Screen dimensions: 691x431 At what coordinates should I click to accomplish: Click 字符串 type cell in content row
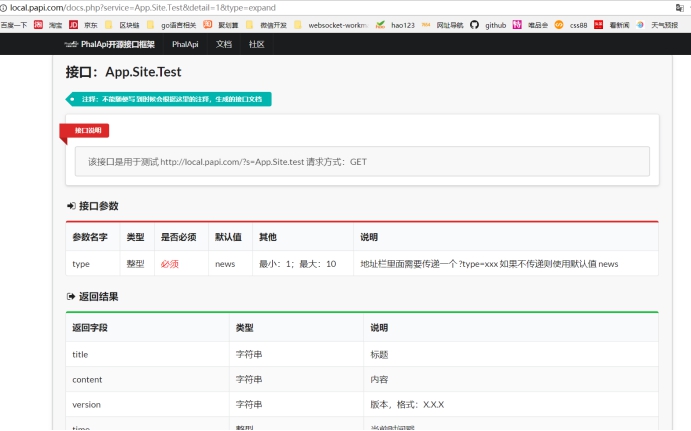(x=249, y=380)
